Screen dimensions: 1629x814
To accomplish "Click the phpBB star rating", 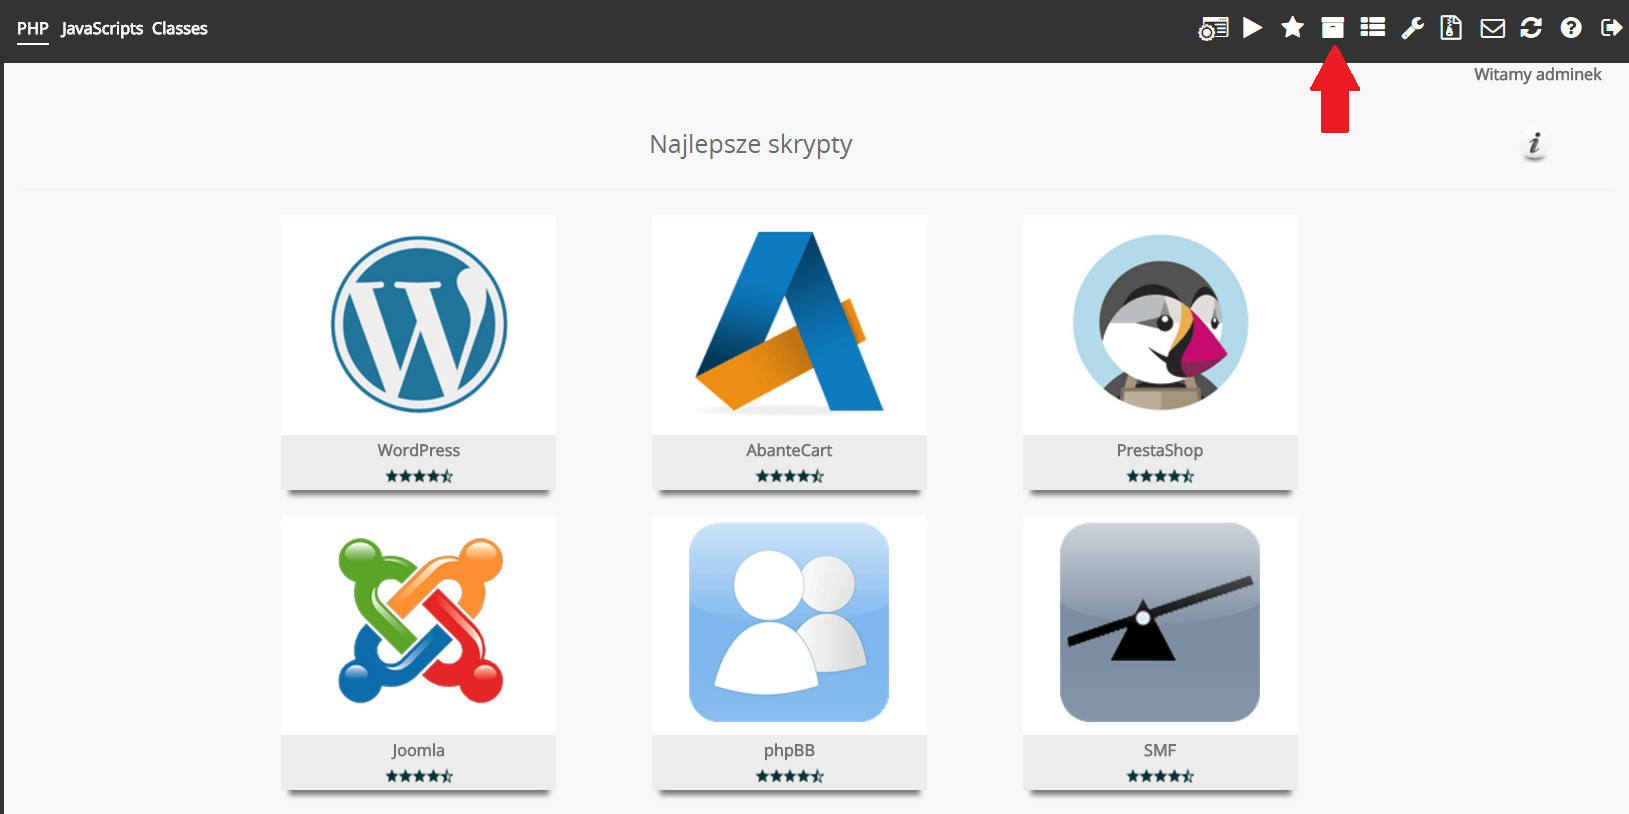I will click(x=789, y=776).
